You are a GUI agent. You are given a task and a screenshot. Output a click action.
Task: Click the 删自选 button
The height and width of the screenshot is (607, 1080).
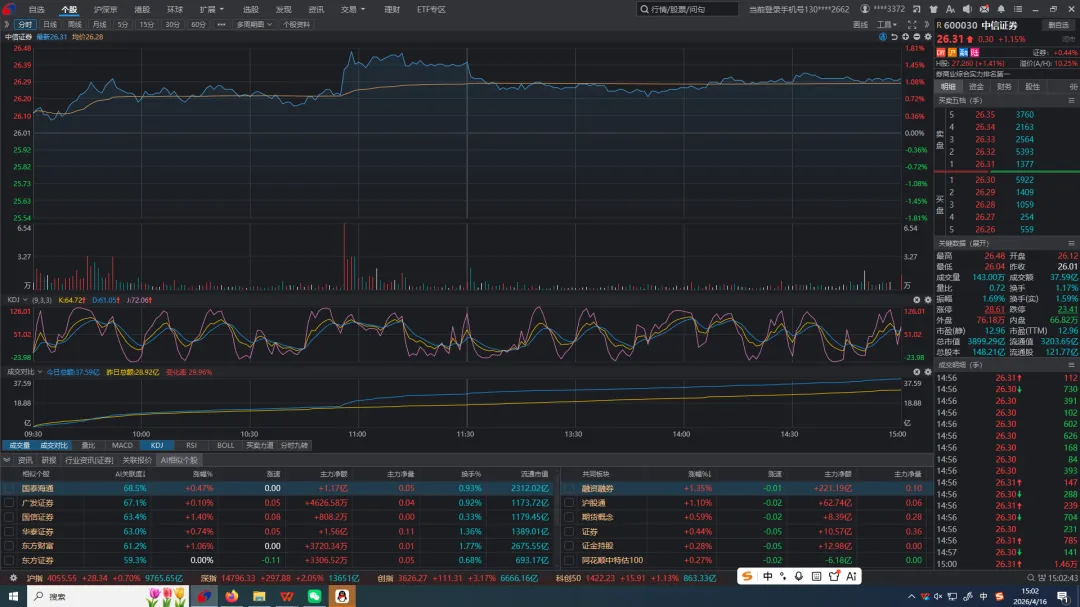(x=1058, y=25)
